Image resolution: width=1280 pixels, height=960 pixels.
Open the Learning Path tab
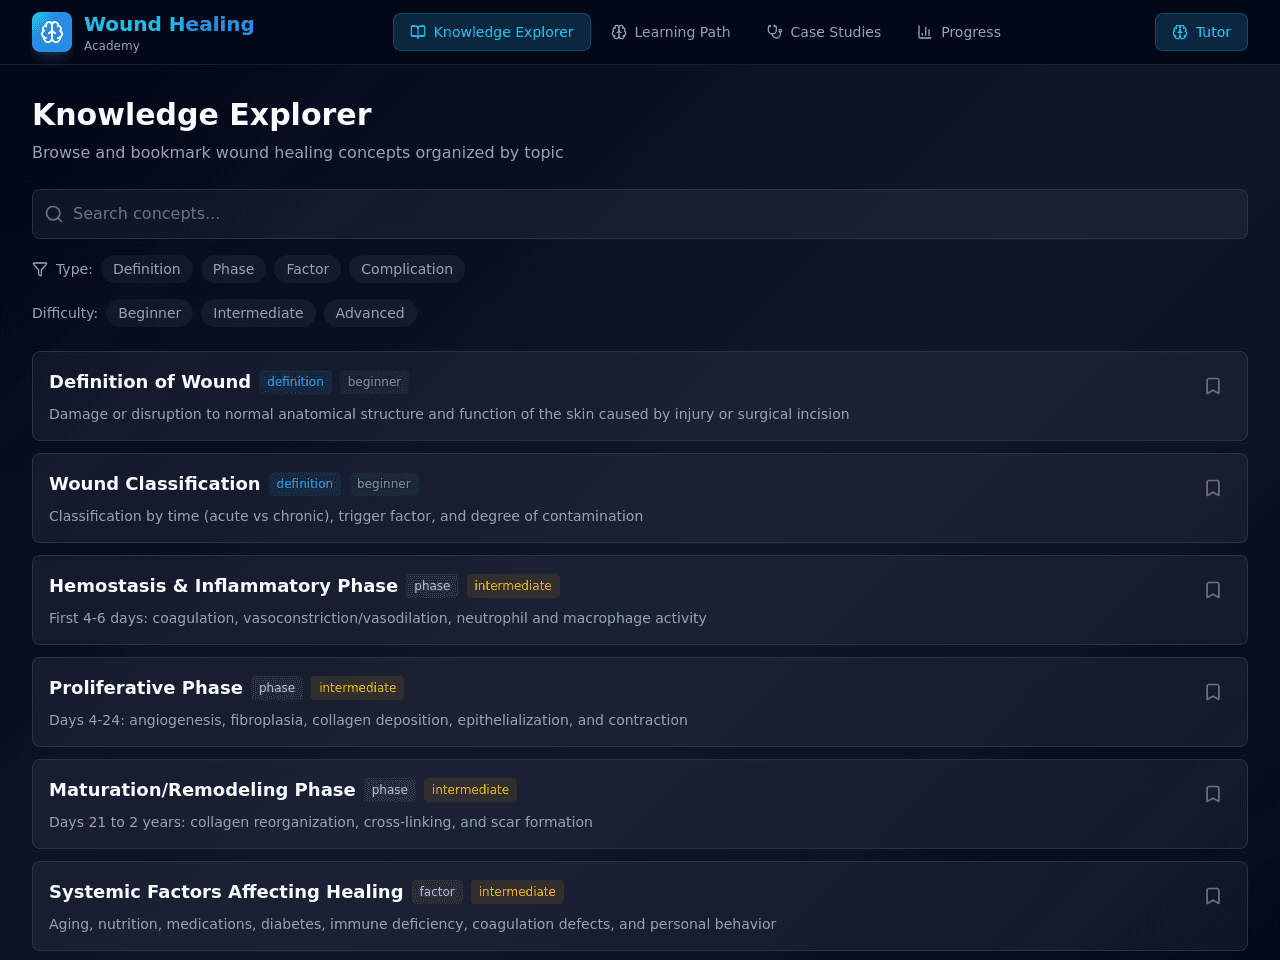671,32
